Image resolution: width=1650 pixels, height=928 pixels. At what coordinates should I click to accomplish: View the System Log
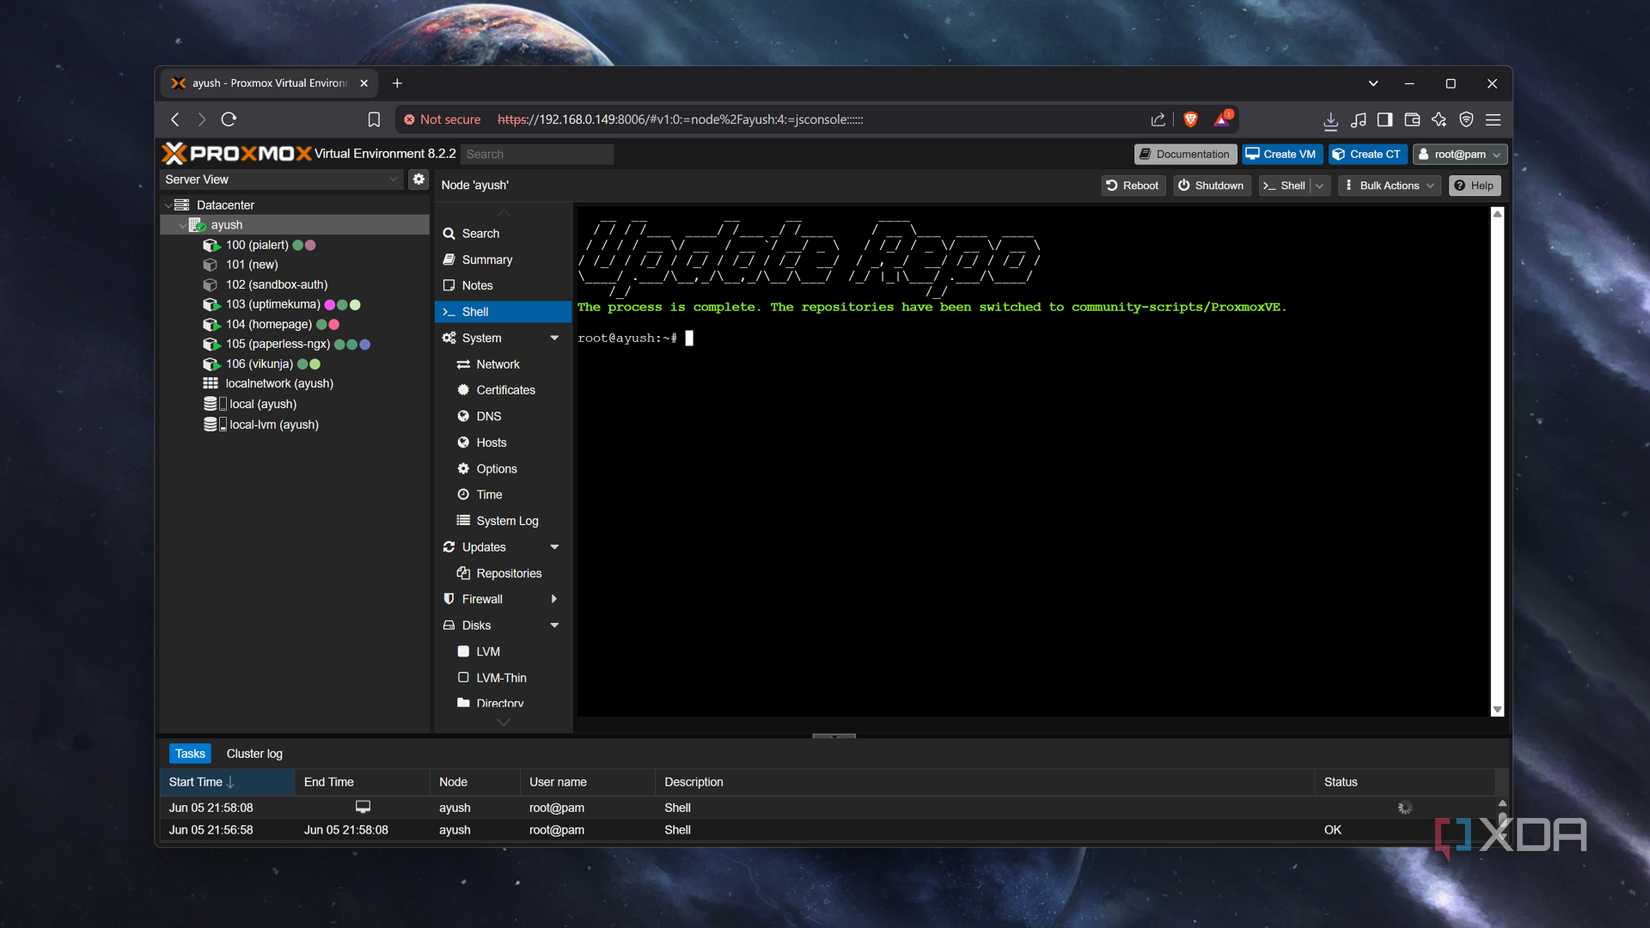coord(507,520)
